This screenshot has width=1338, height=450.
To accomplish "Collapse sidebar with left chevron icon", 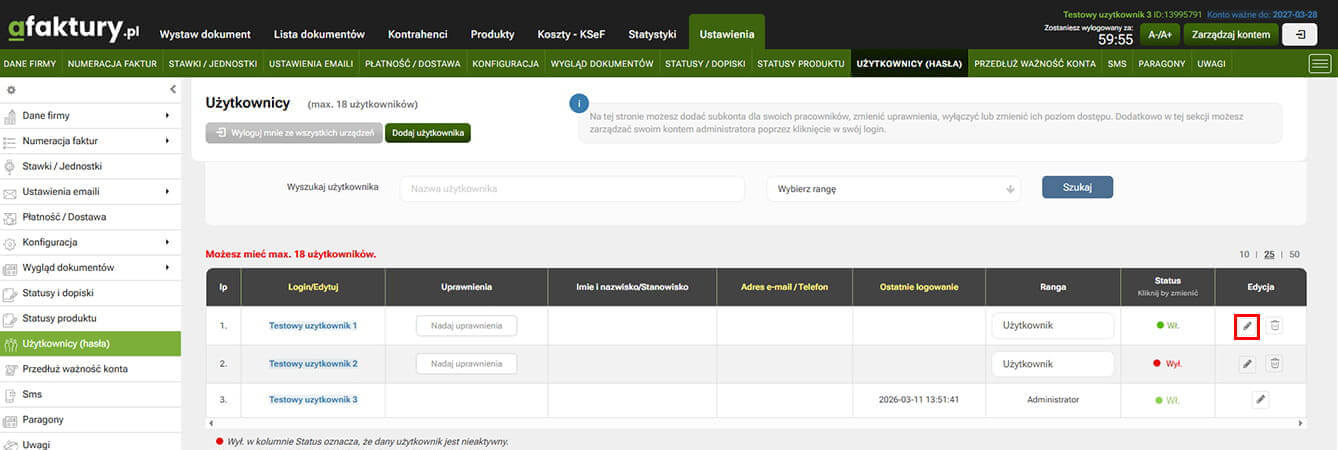I will (x=172, y=90).
